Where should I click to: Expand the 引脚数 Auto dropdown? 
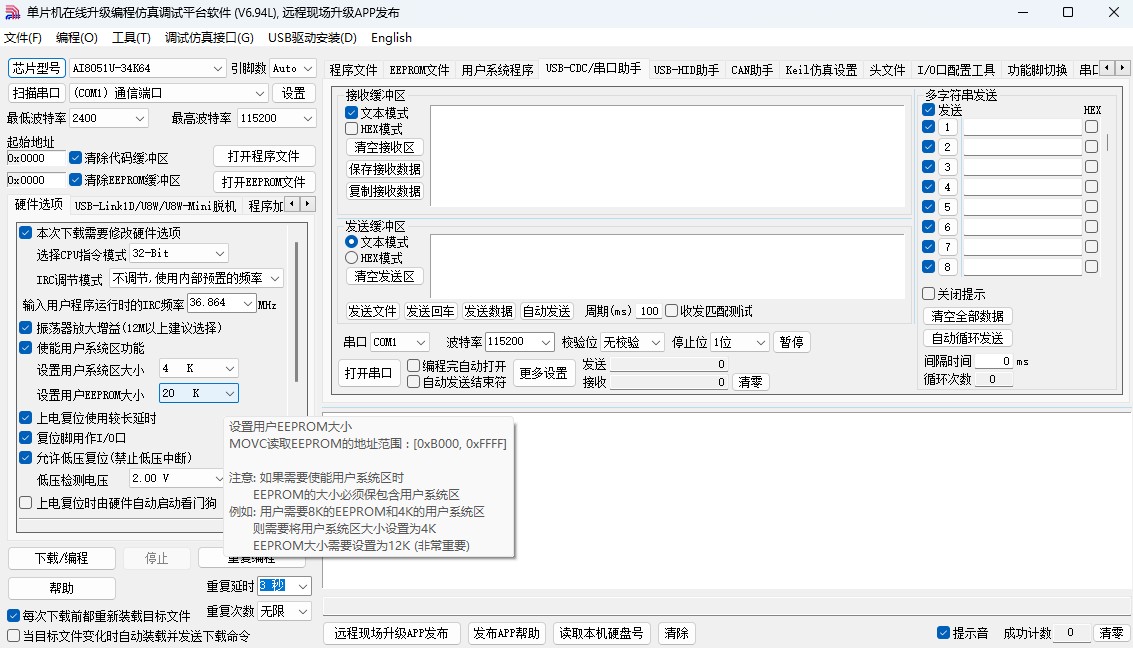[308, 69]
